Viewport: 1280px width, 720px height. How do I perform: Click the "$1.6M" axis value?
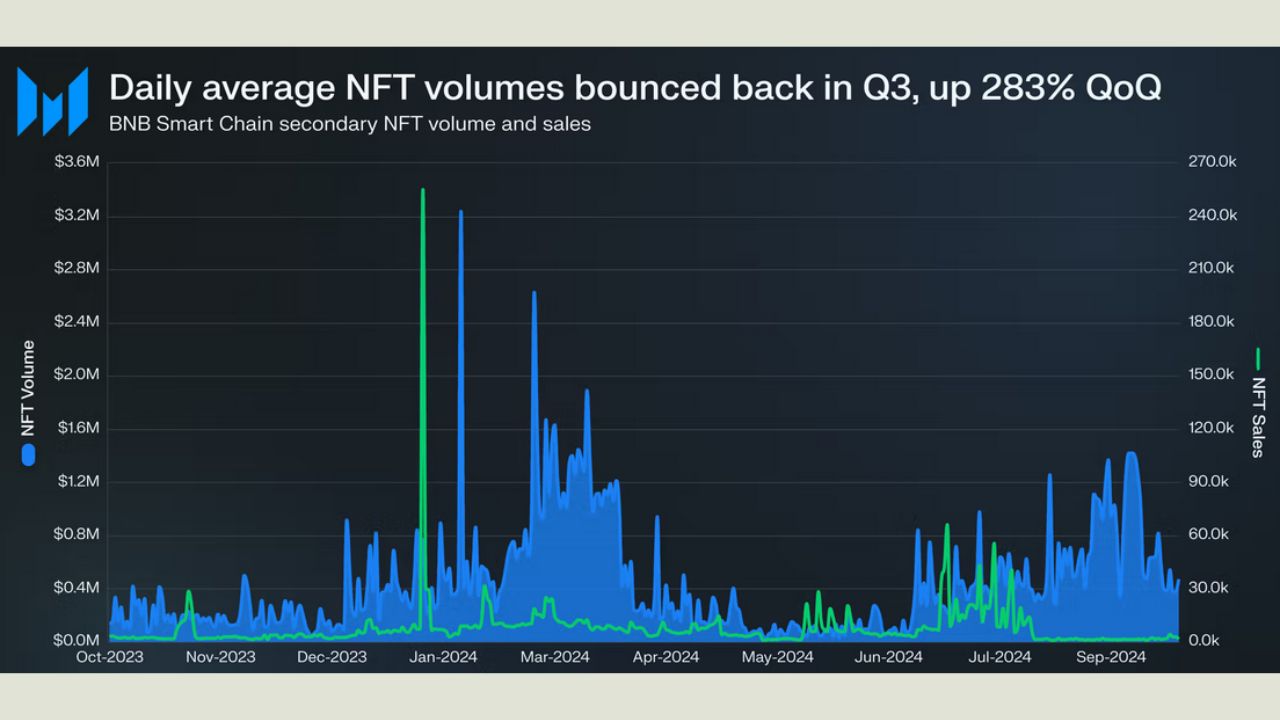(76, 428)
